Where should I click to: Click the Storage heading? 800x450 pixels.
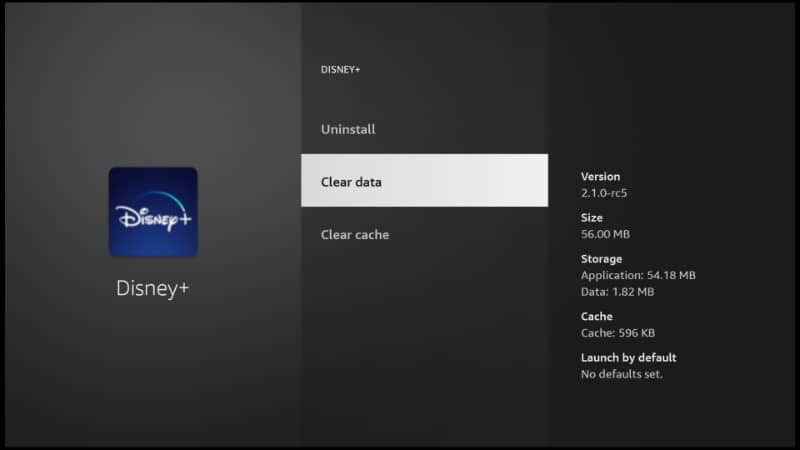point(601,259)
